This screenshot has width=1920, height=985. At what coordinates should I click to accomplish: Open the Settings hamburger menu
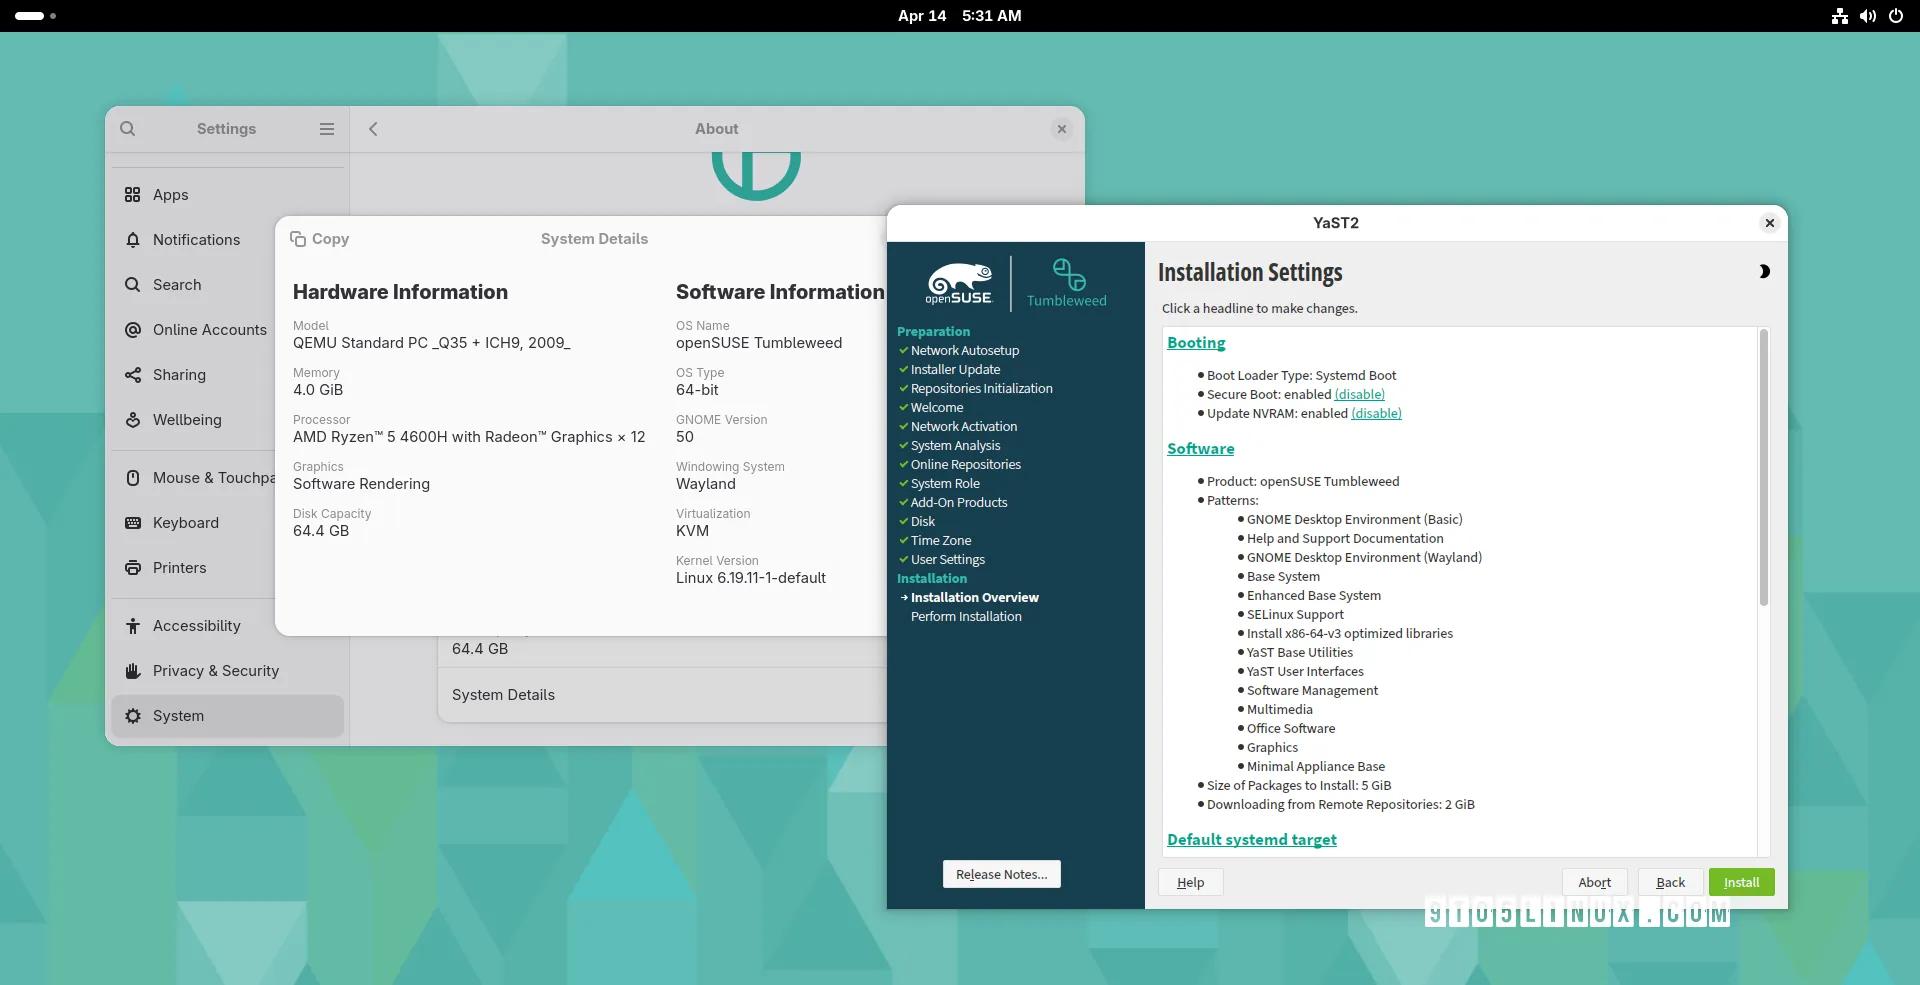[x=326, y=129]
